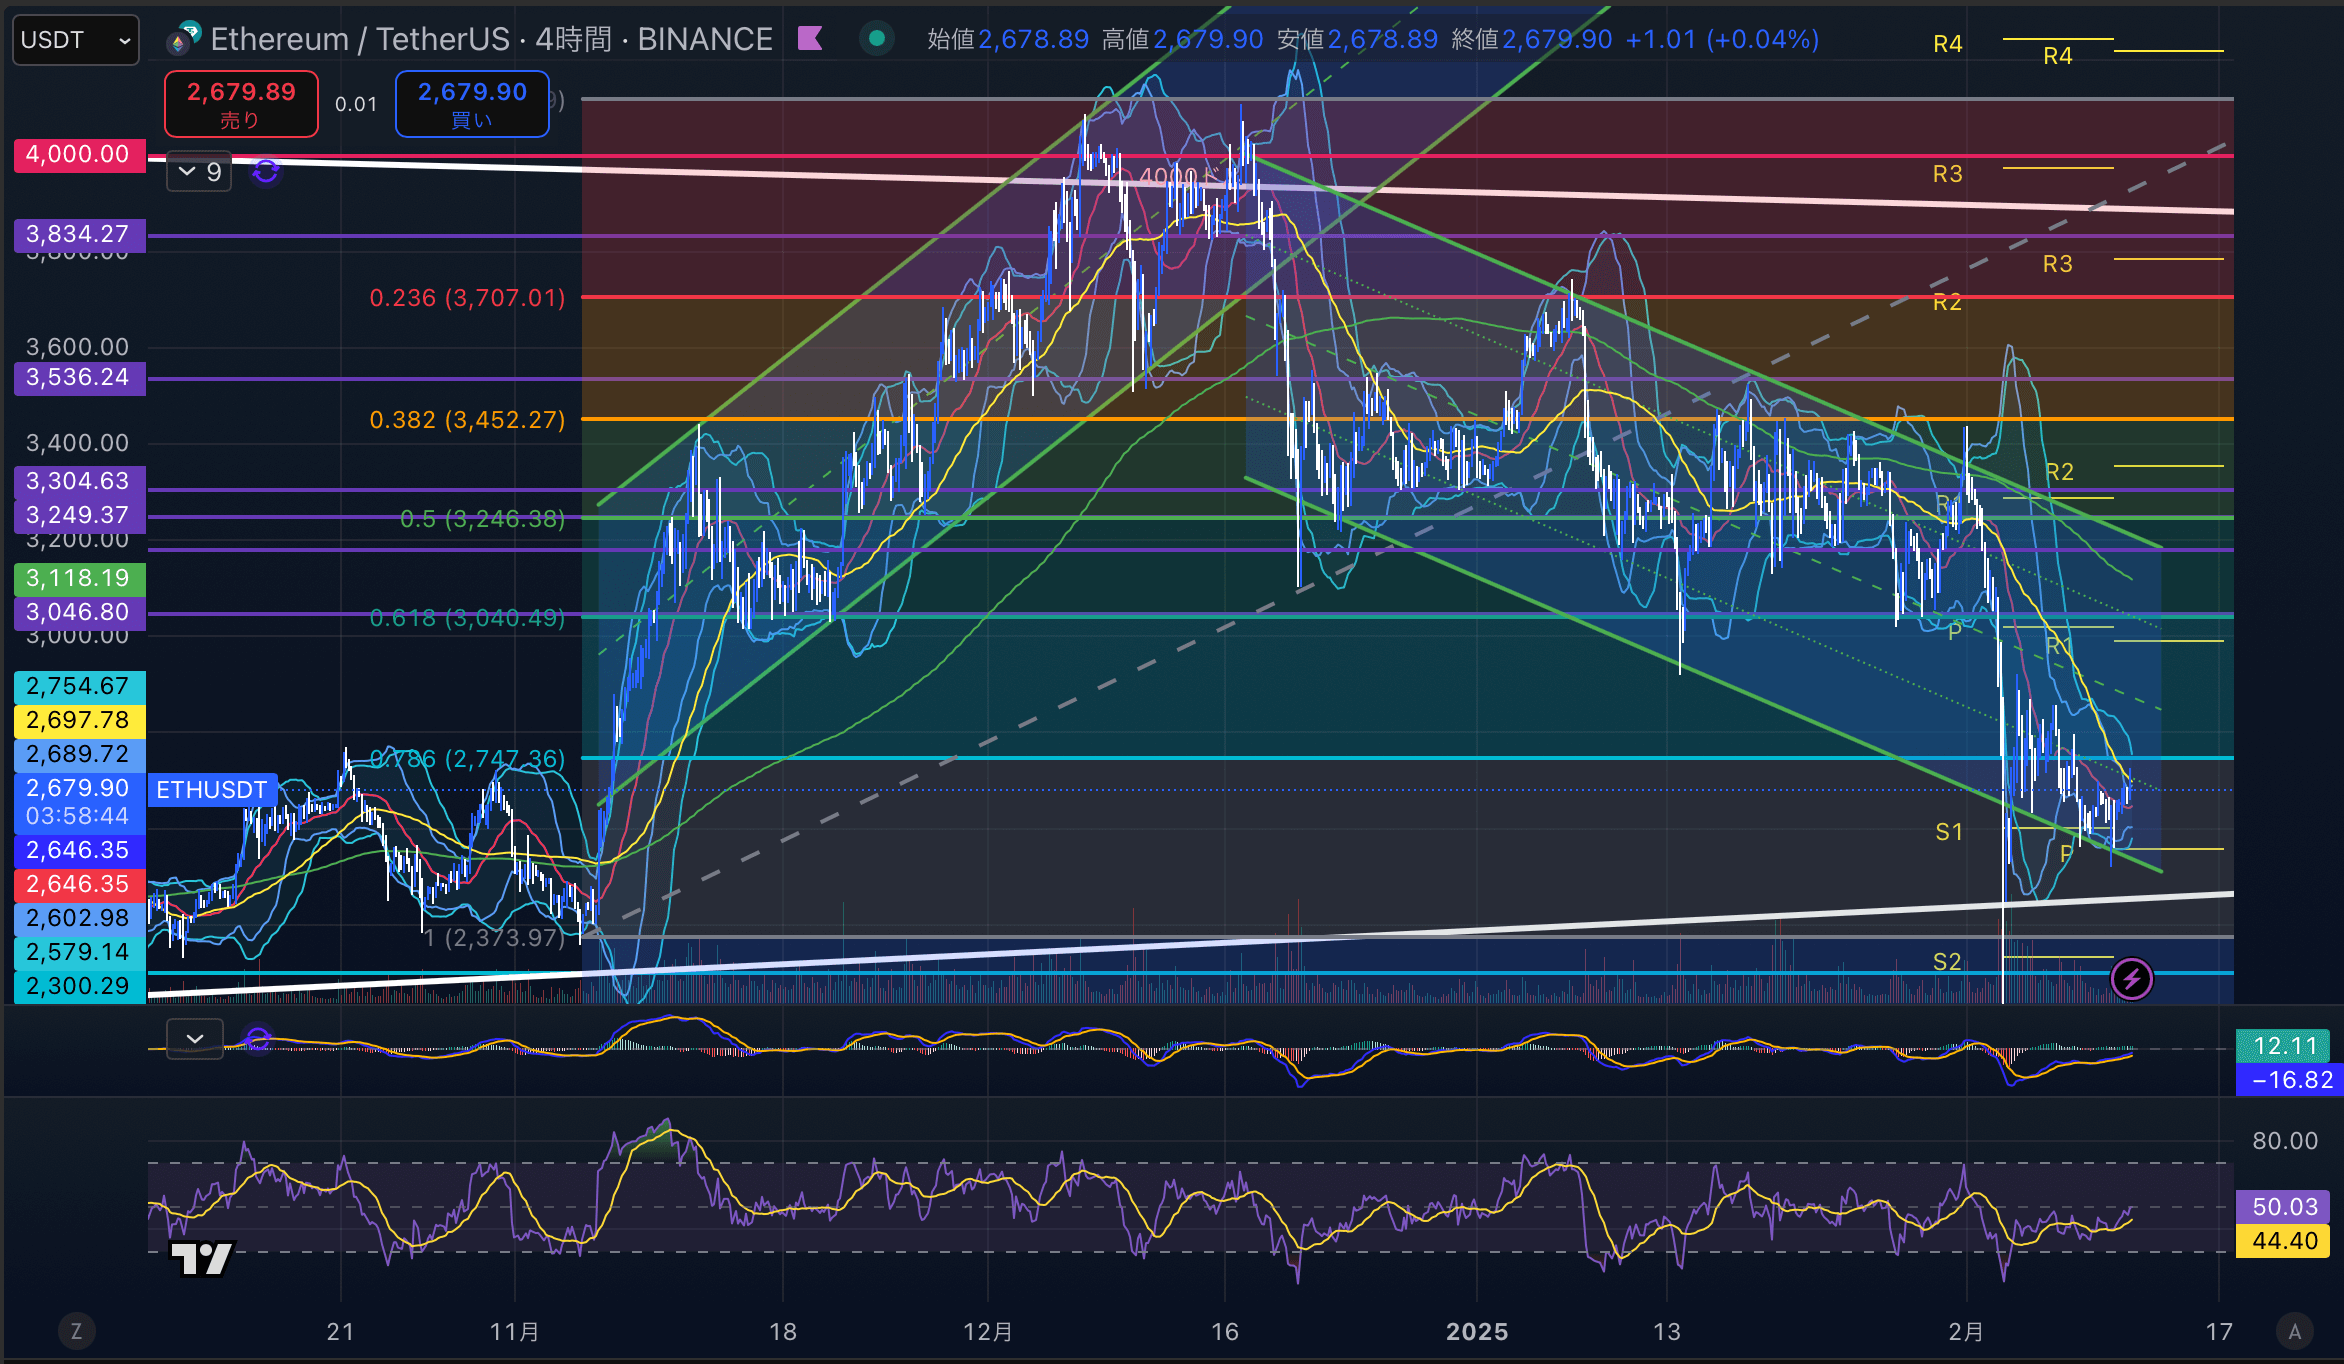2344x1364 pixels.
Task: Click the Z timezone button at bottom-left
Action: [76, 1331]
